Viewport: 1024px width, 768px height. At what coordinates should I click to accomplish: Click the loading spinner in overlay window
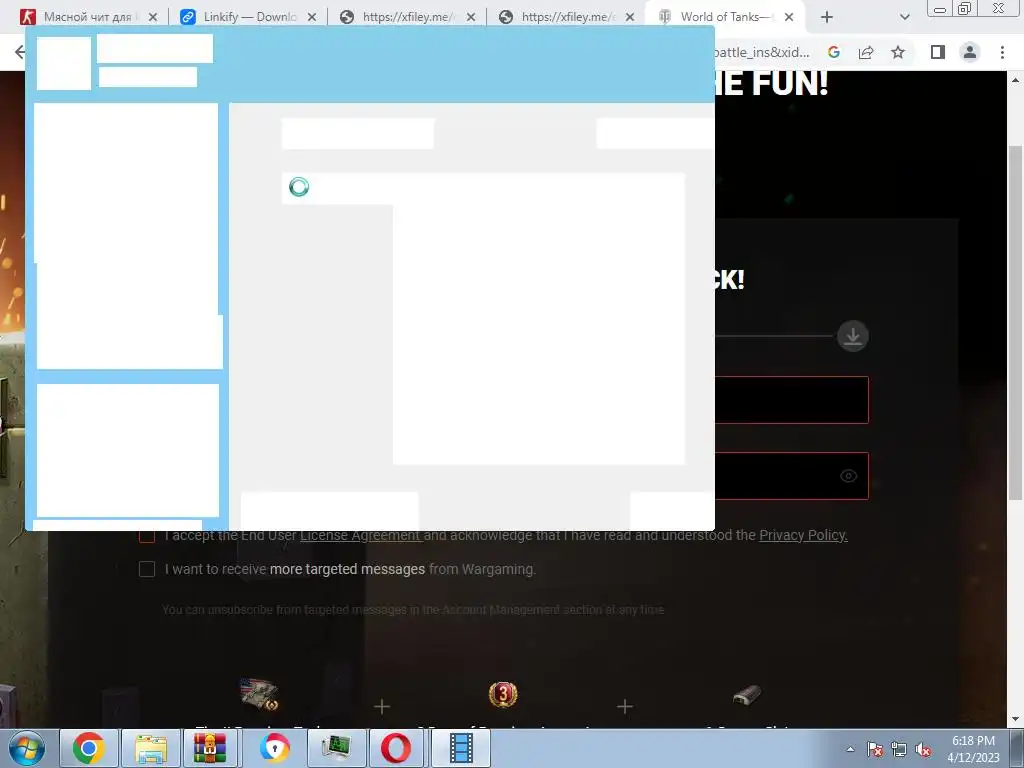coord(299,187)
